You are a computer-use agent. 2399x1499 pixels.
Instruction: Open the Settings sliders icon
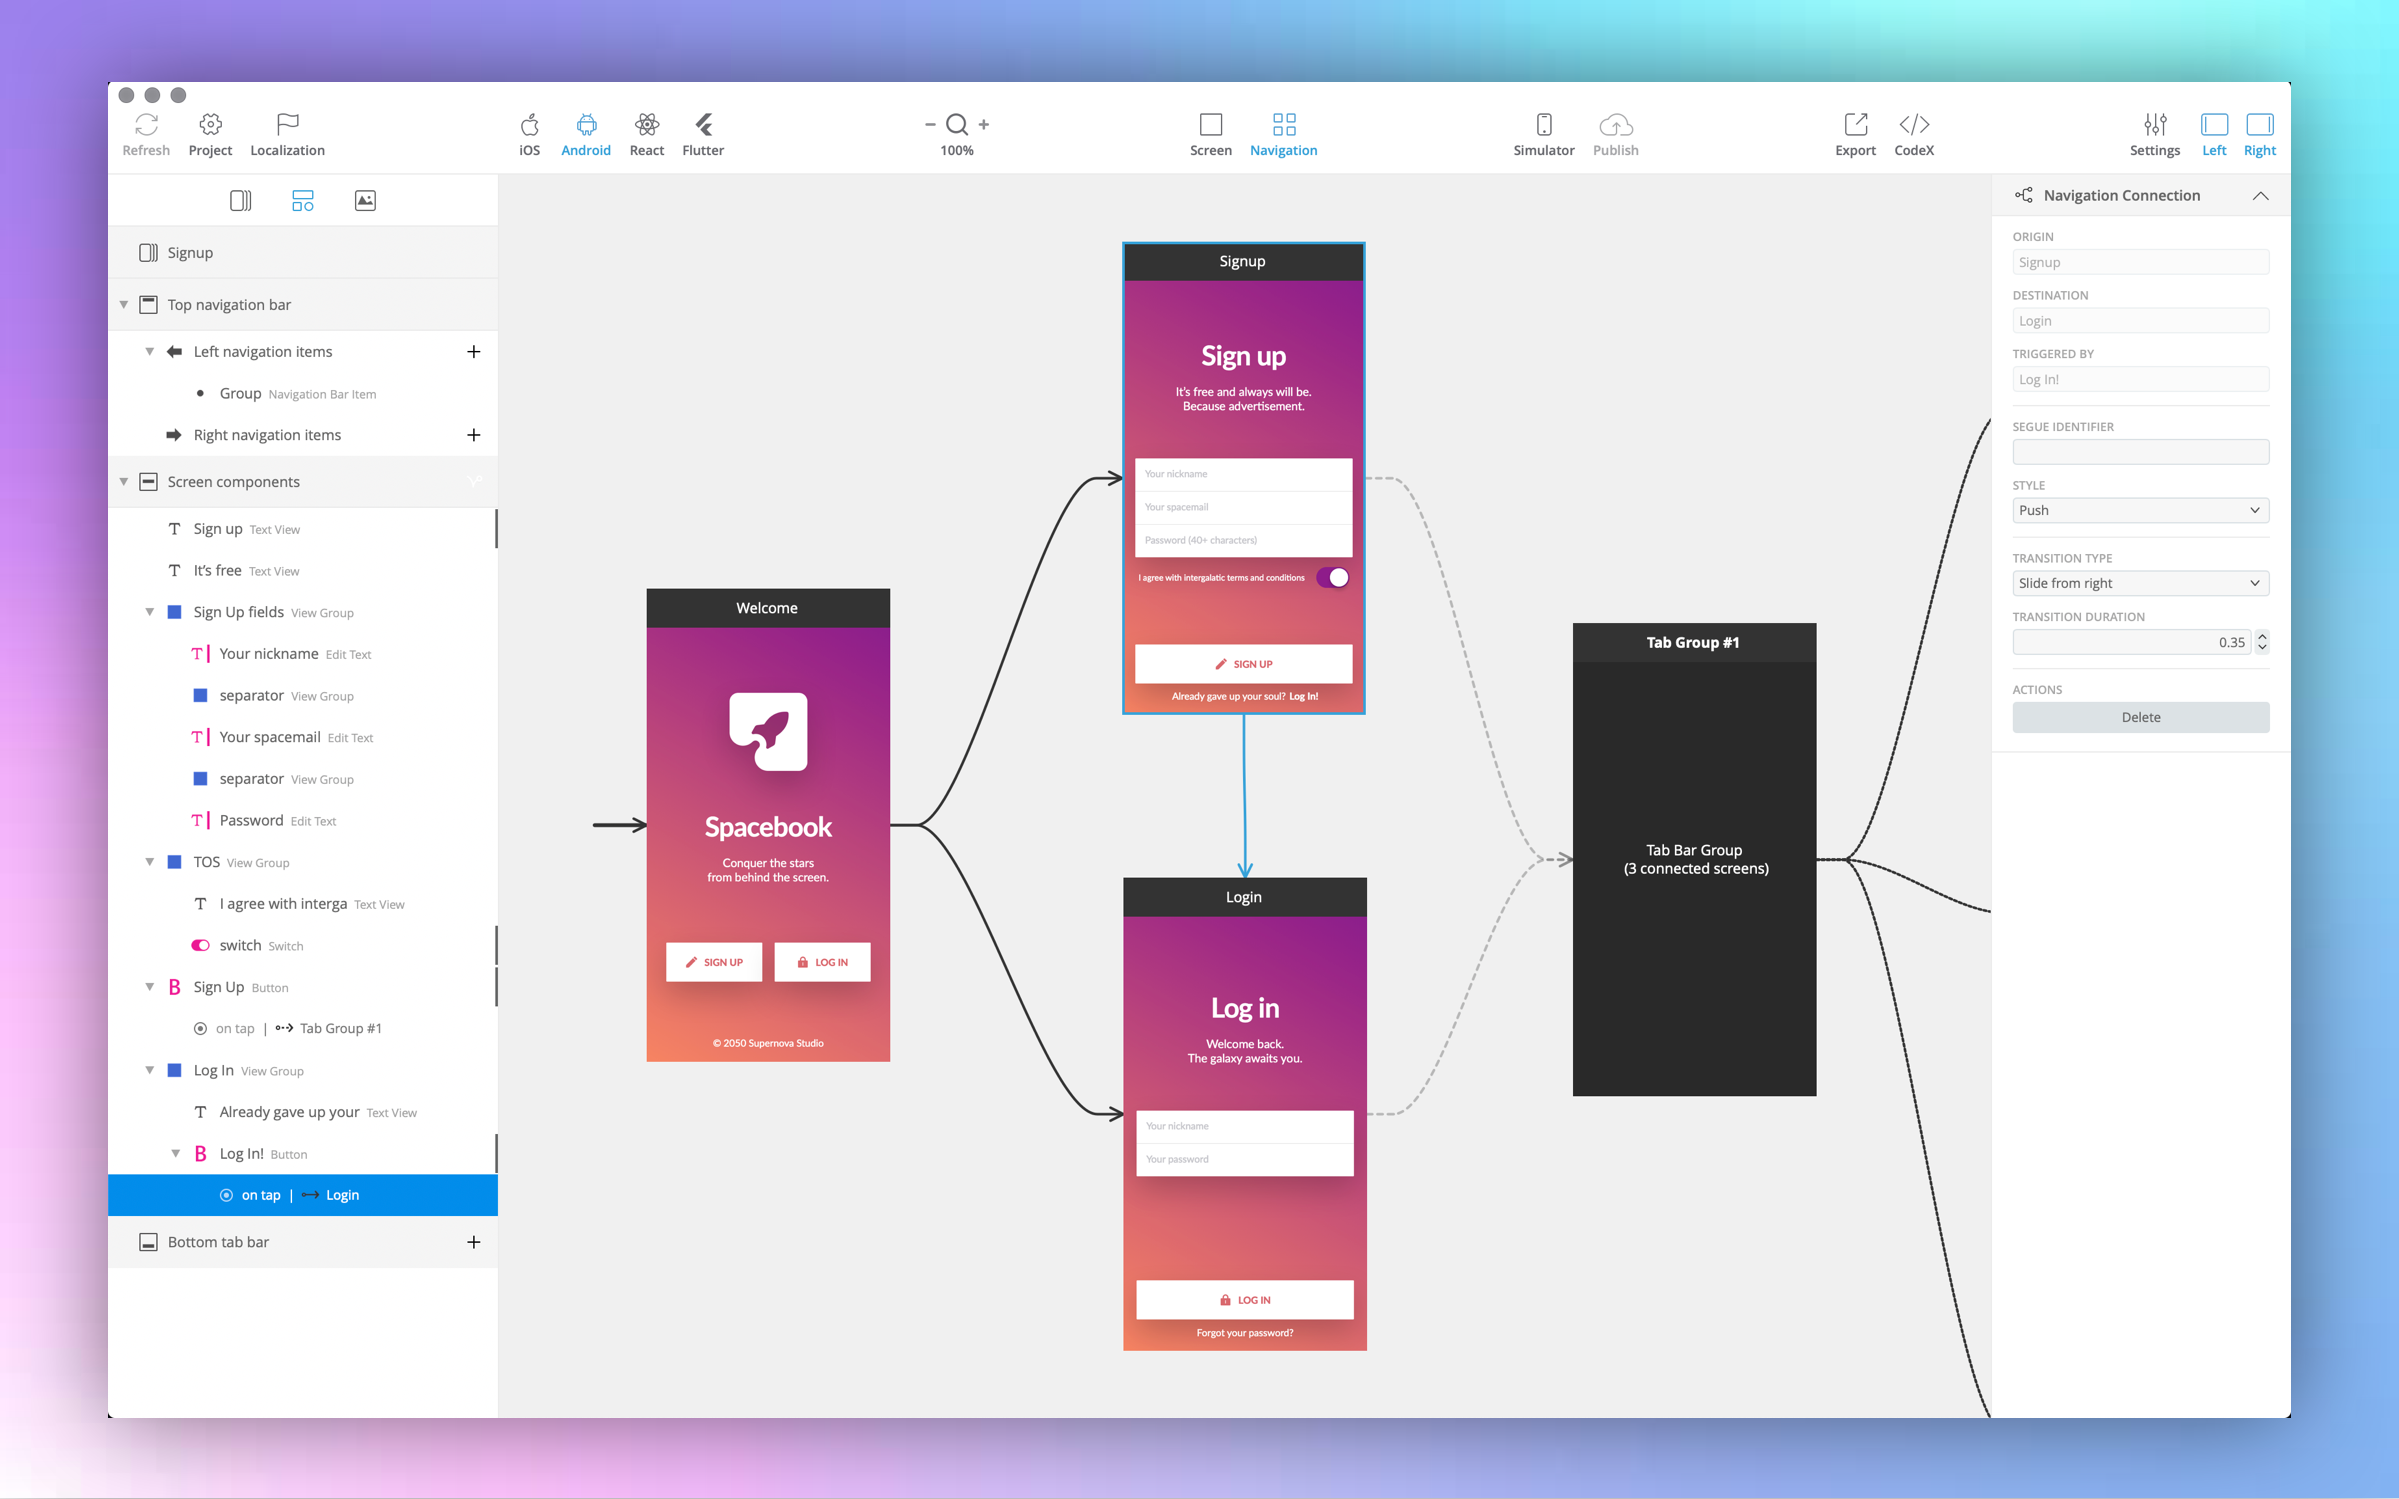tap(2154, 125)
